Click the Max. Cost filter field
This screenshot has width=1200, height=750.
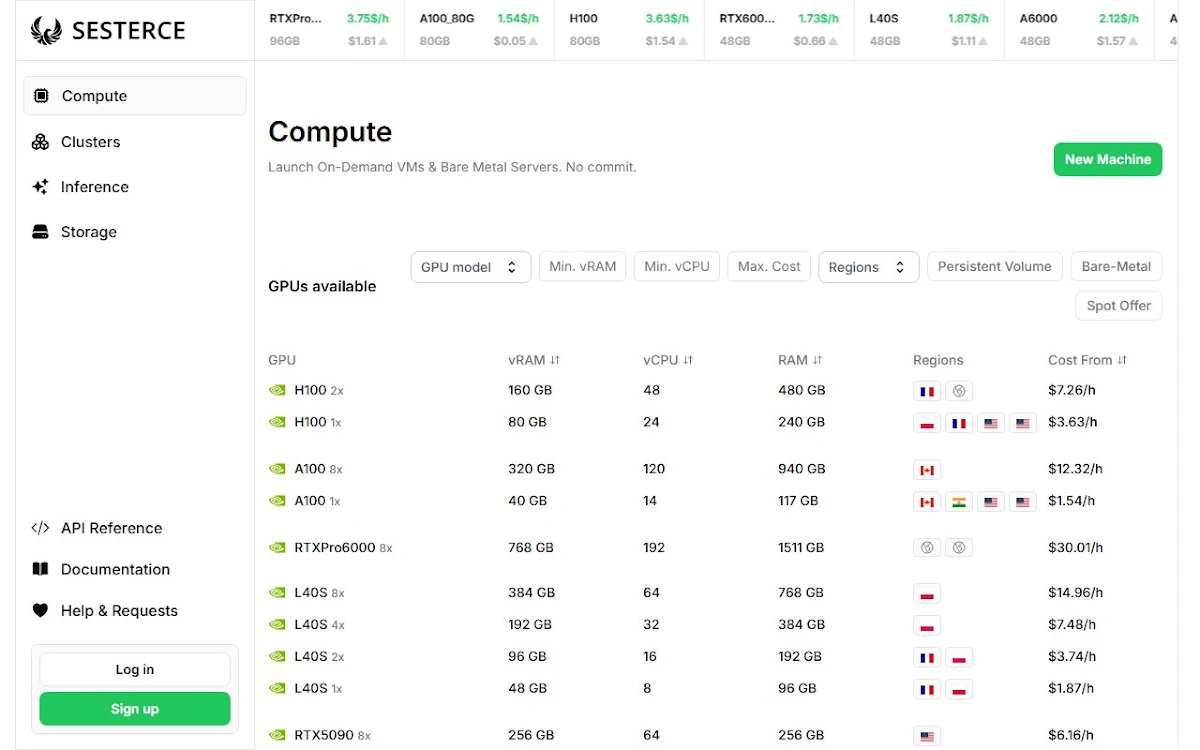click(769, 267)
